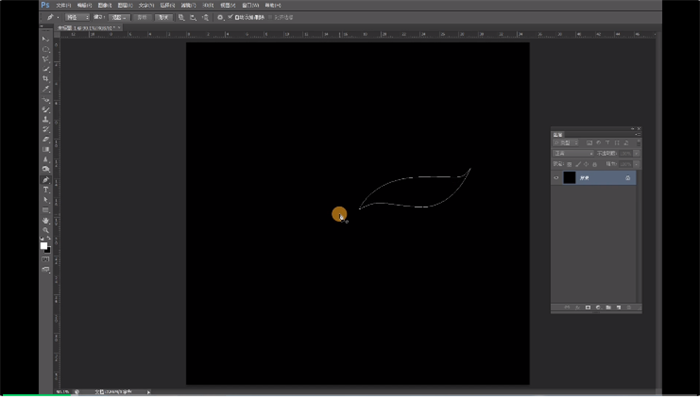The height and width of the screenshot is (397, 700).
Task: Select the Path Selection tool
Action: [x=46, y=200]
